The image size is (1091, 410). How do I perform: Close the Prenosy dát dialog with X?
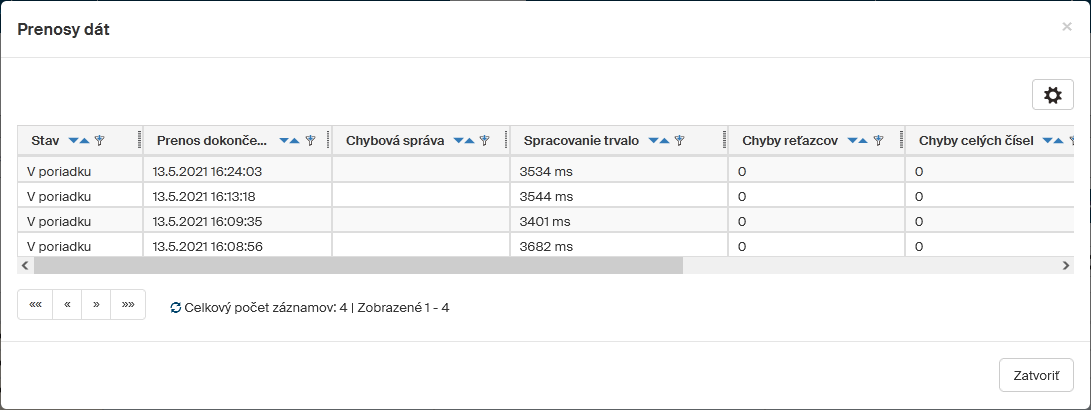[x=1066, y=27]
